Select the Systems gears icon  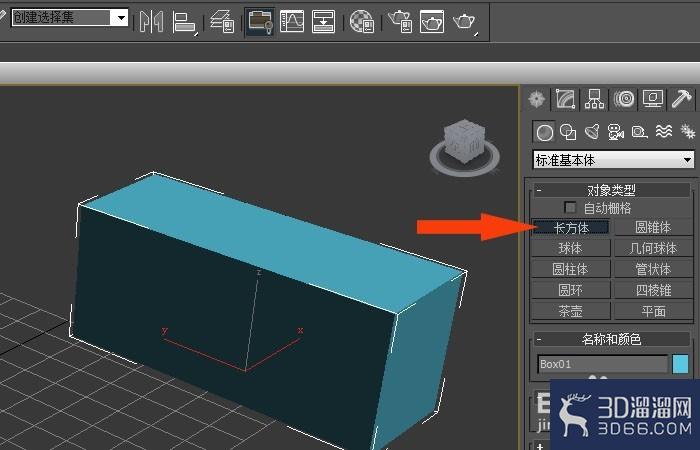pos(688,131)
